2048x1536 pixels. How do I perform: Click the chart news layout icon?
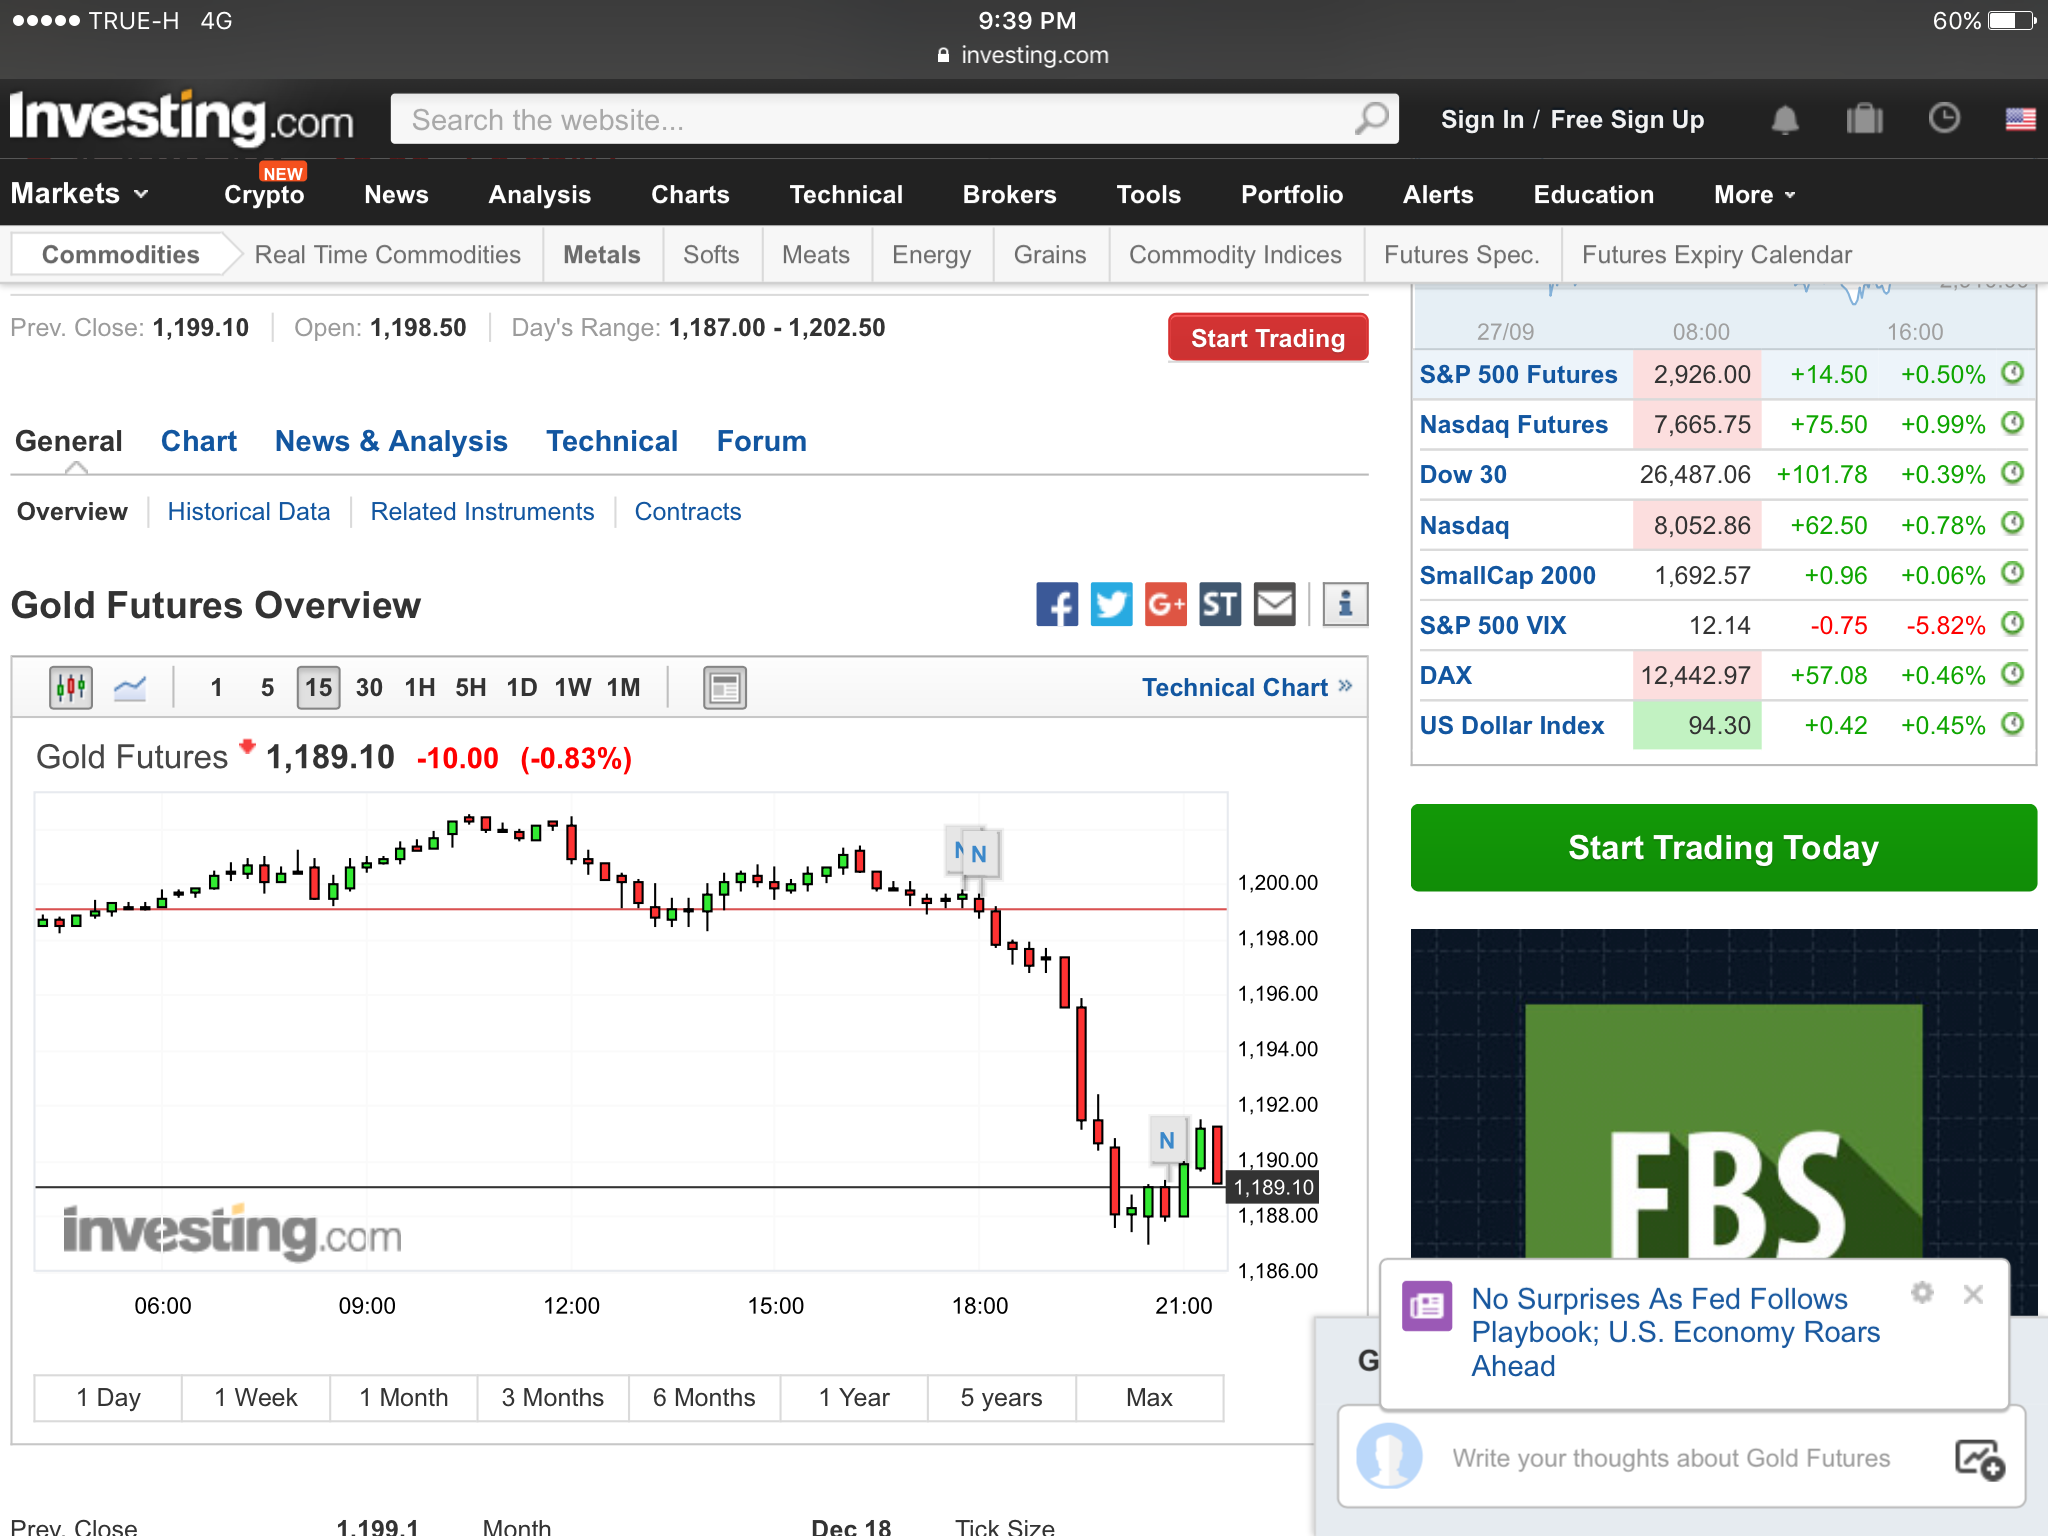(724, 688)
